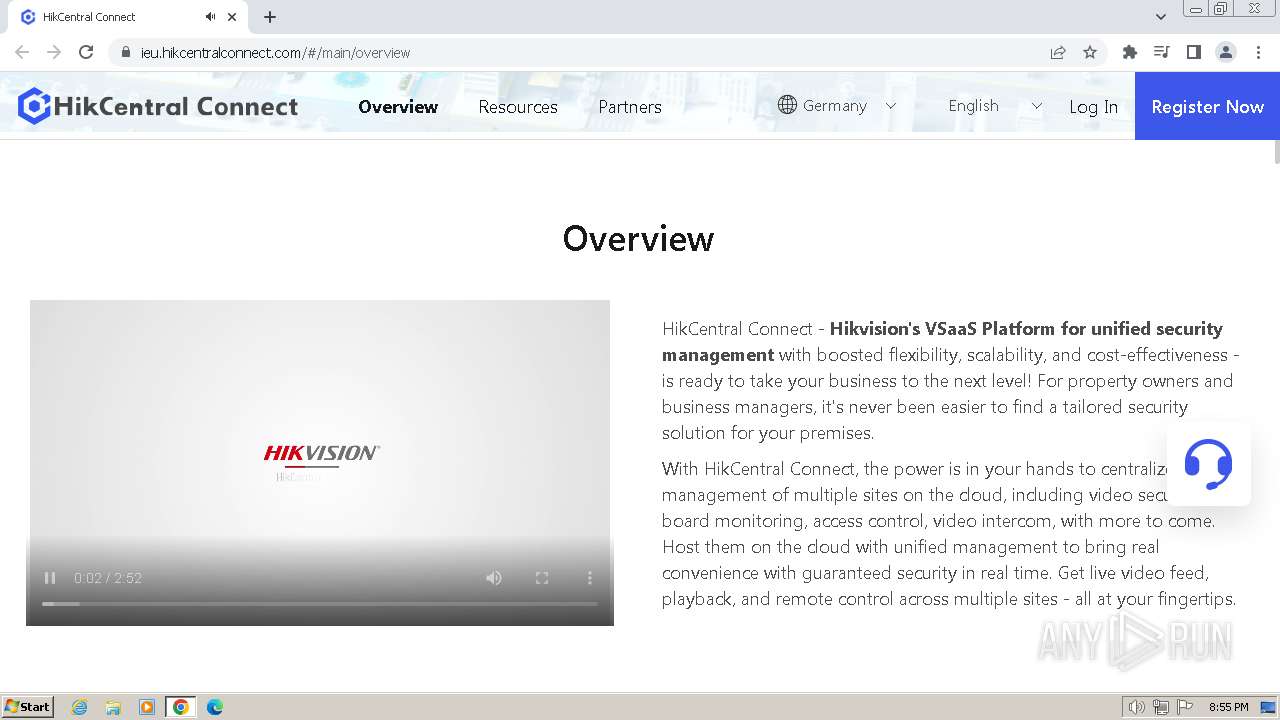Image resolution: width=1280 pixels, height=720 pixels.
Task: Click the 8:55 PM system clock
Action: coord(1228,707)
